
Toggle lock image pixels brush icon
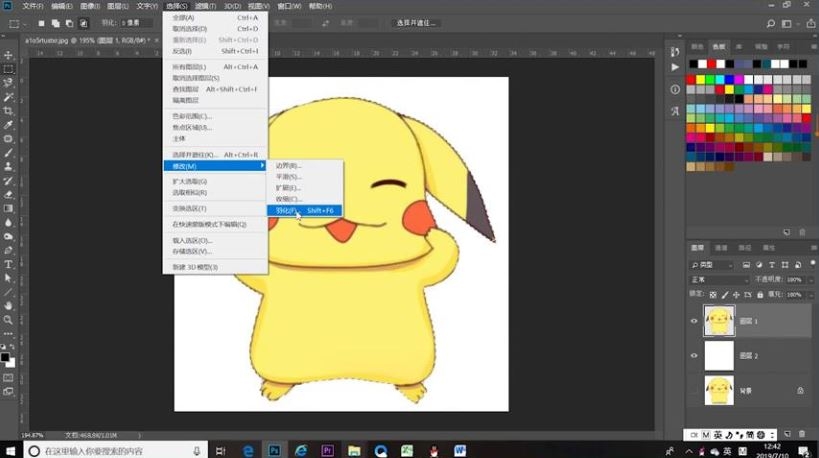tap(724, 295)
